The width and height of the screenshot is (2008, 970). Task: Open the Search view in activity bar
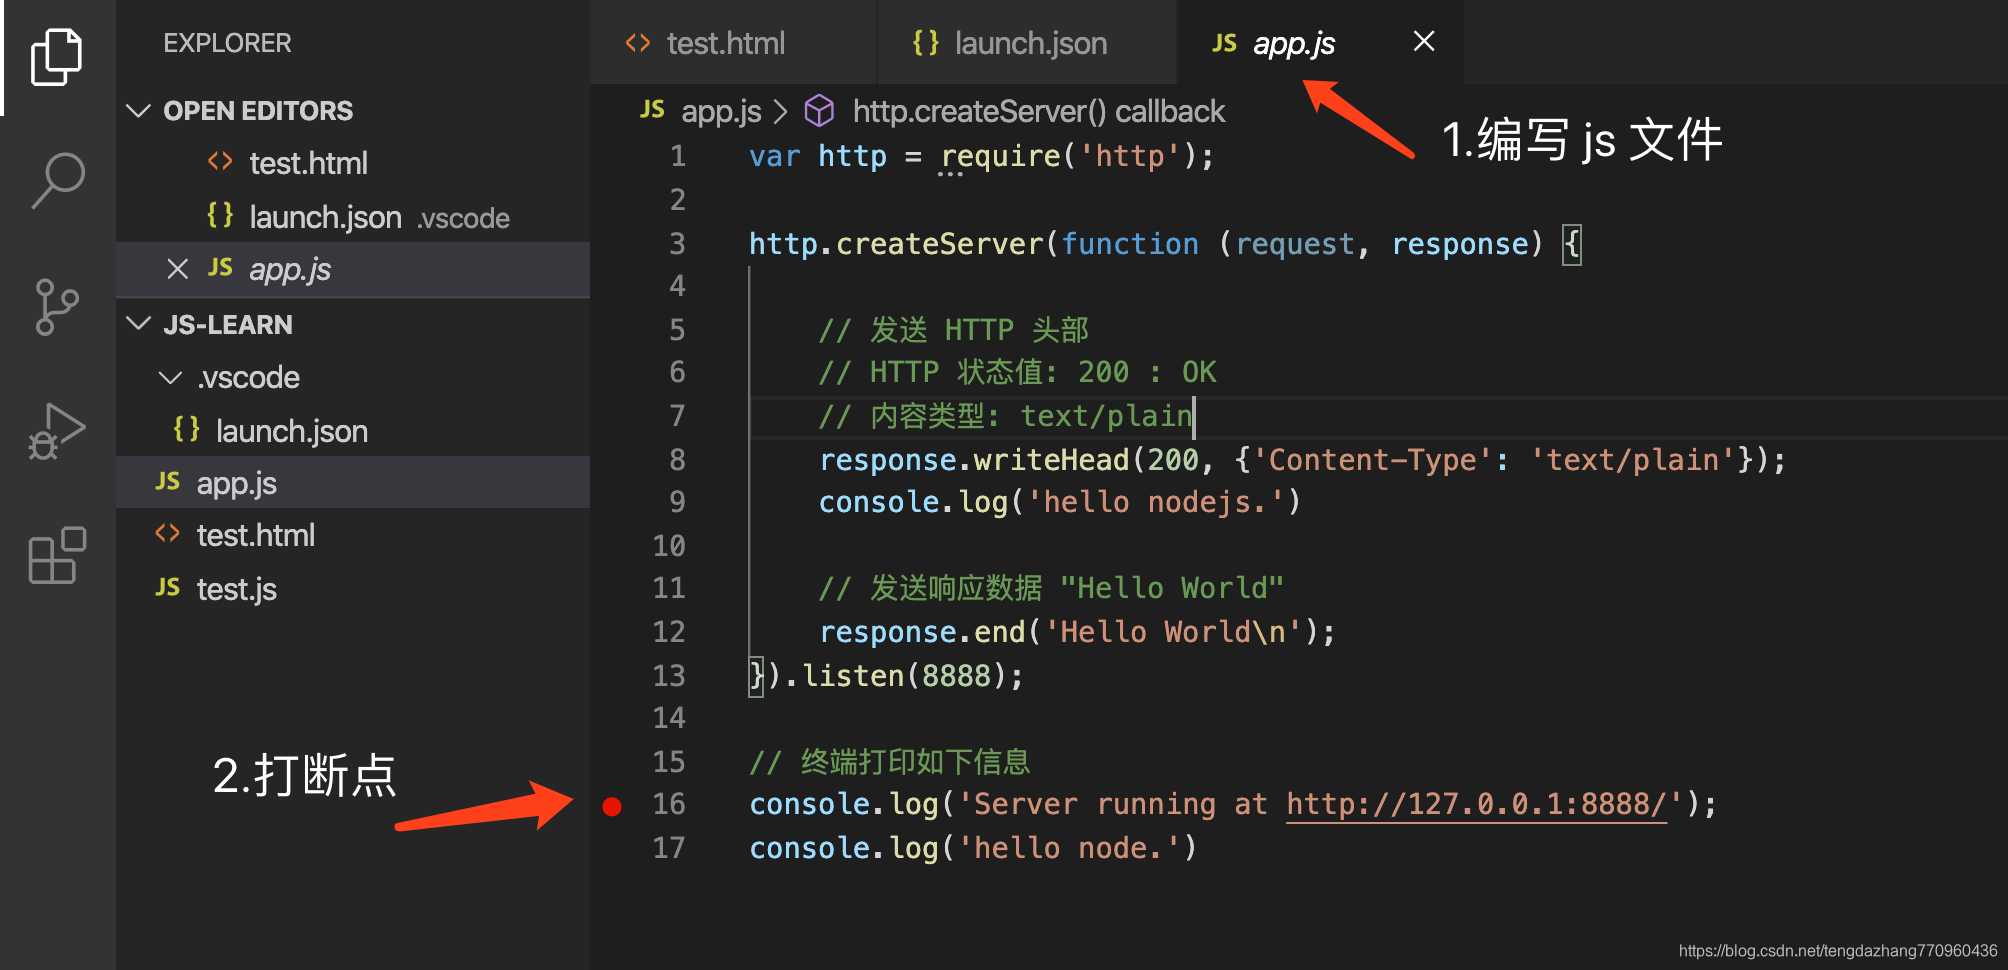tap(57, 181)
